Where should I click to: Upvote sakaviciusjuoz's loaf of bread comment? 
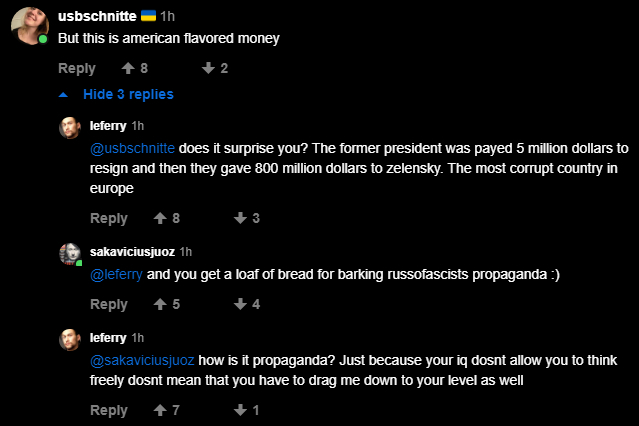[x=160, y=304]
